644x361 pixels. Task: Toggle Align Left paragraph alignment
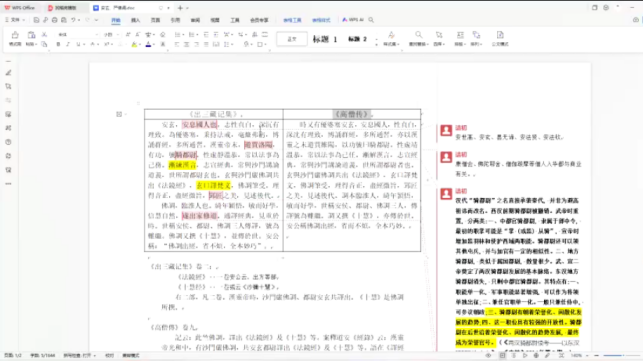[x=177, y=44]
